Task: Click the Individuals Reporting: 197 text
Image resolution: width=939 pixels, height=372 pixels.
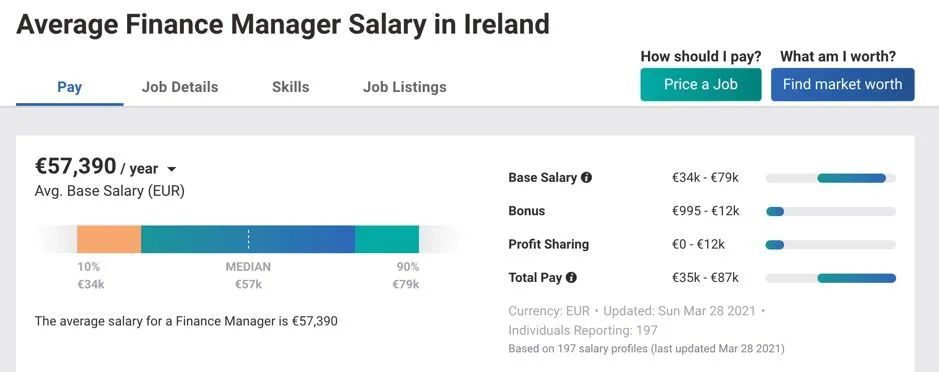Action: pos(583,330)
